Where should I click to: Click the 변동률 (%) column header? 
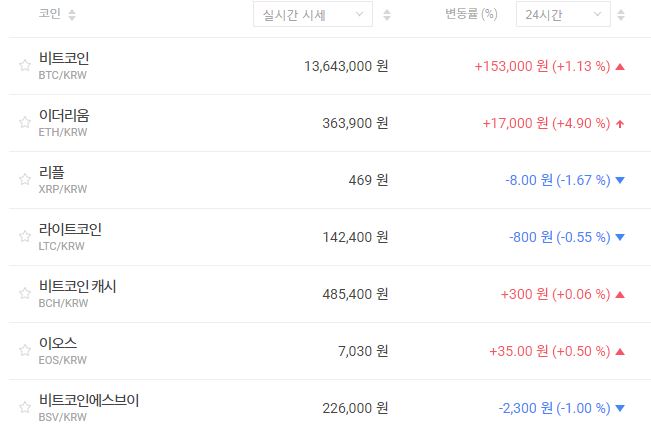pyautogui.click(x=470, y=15)
